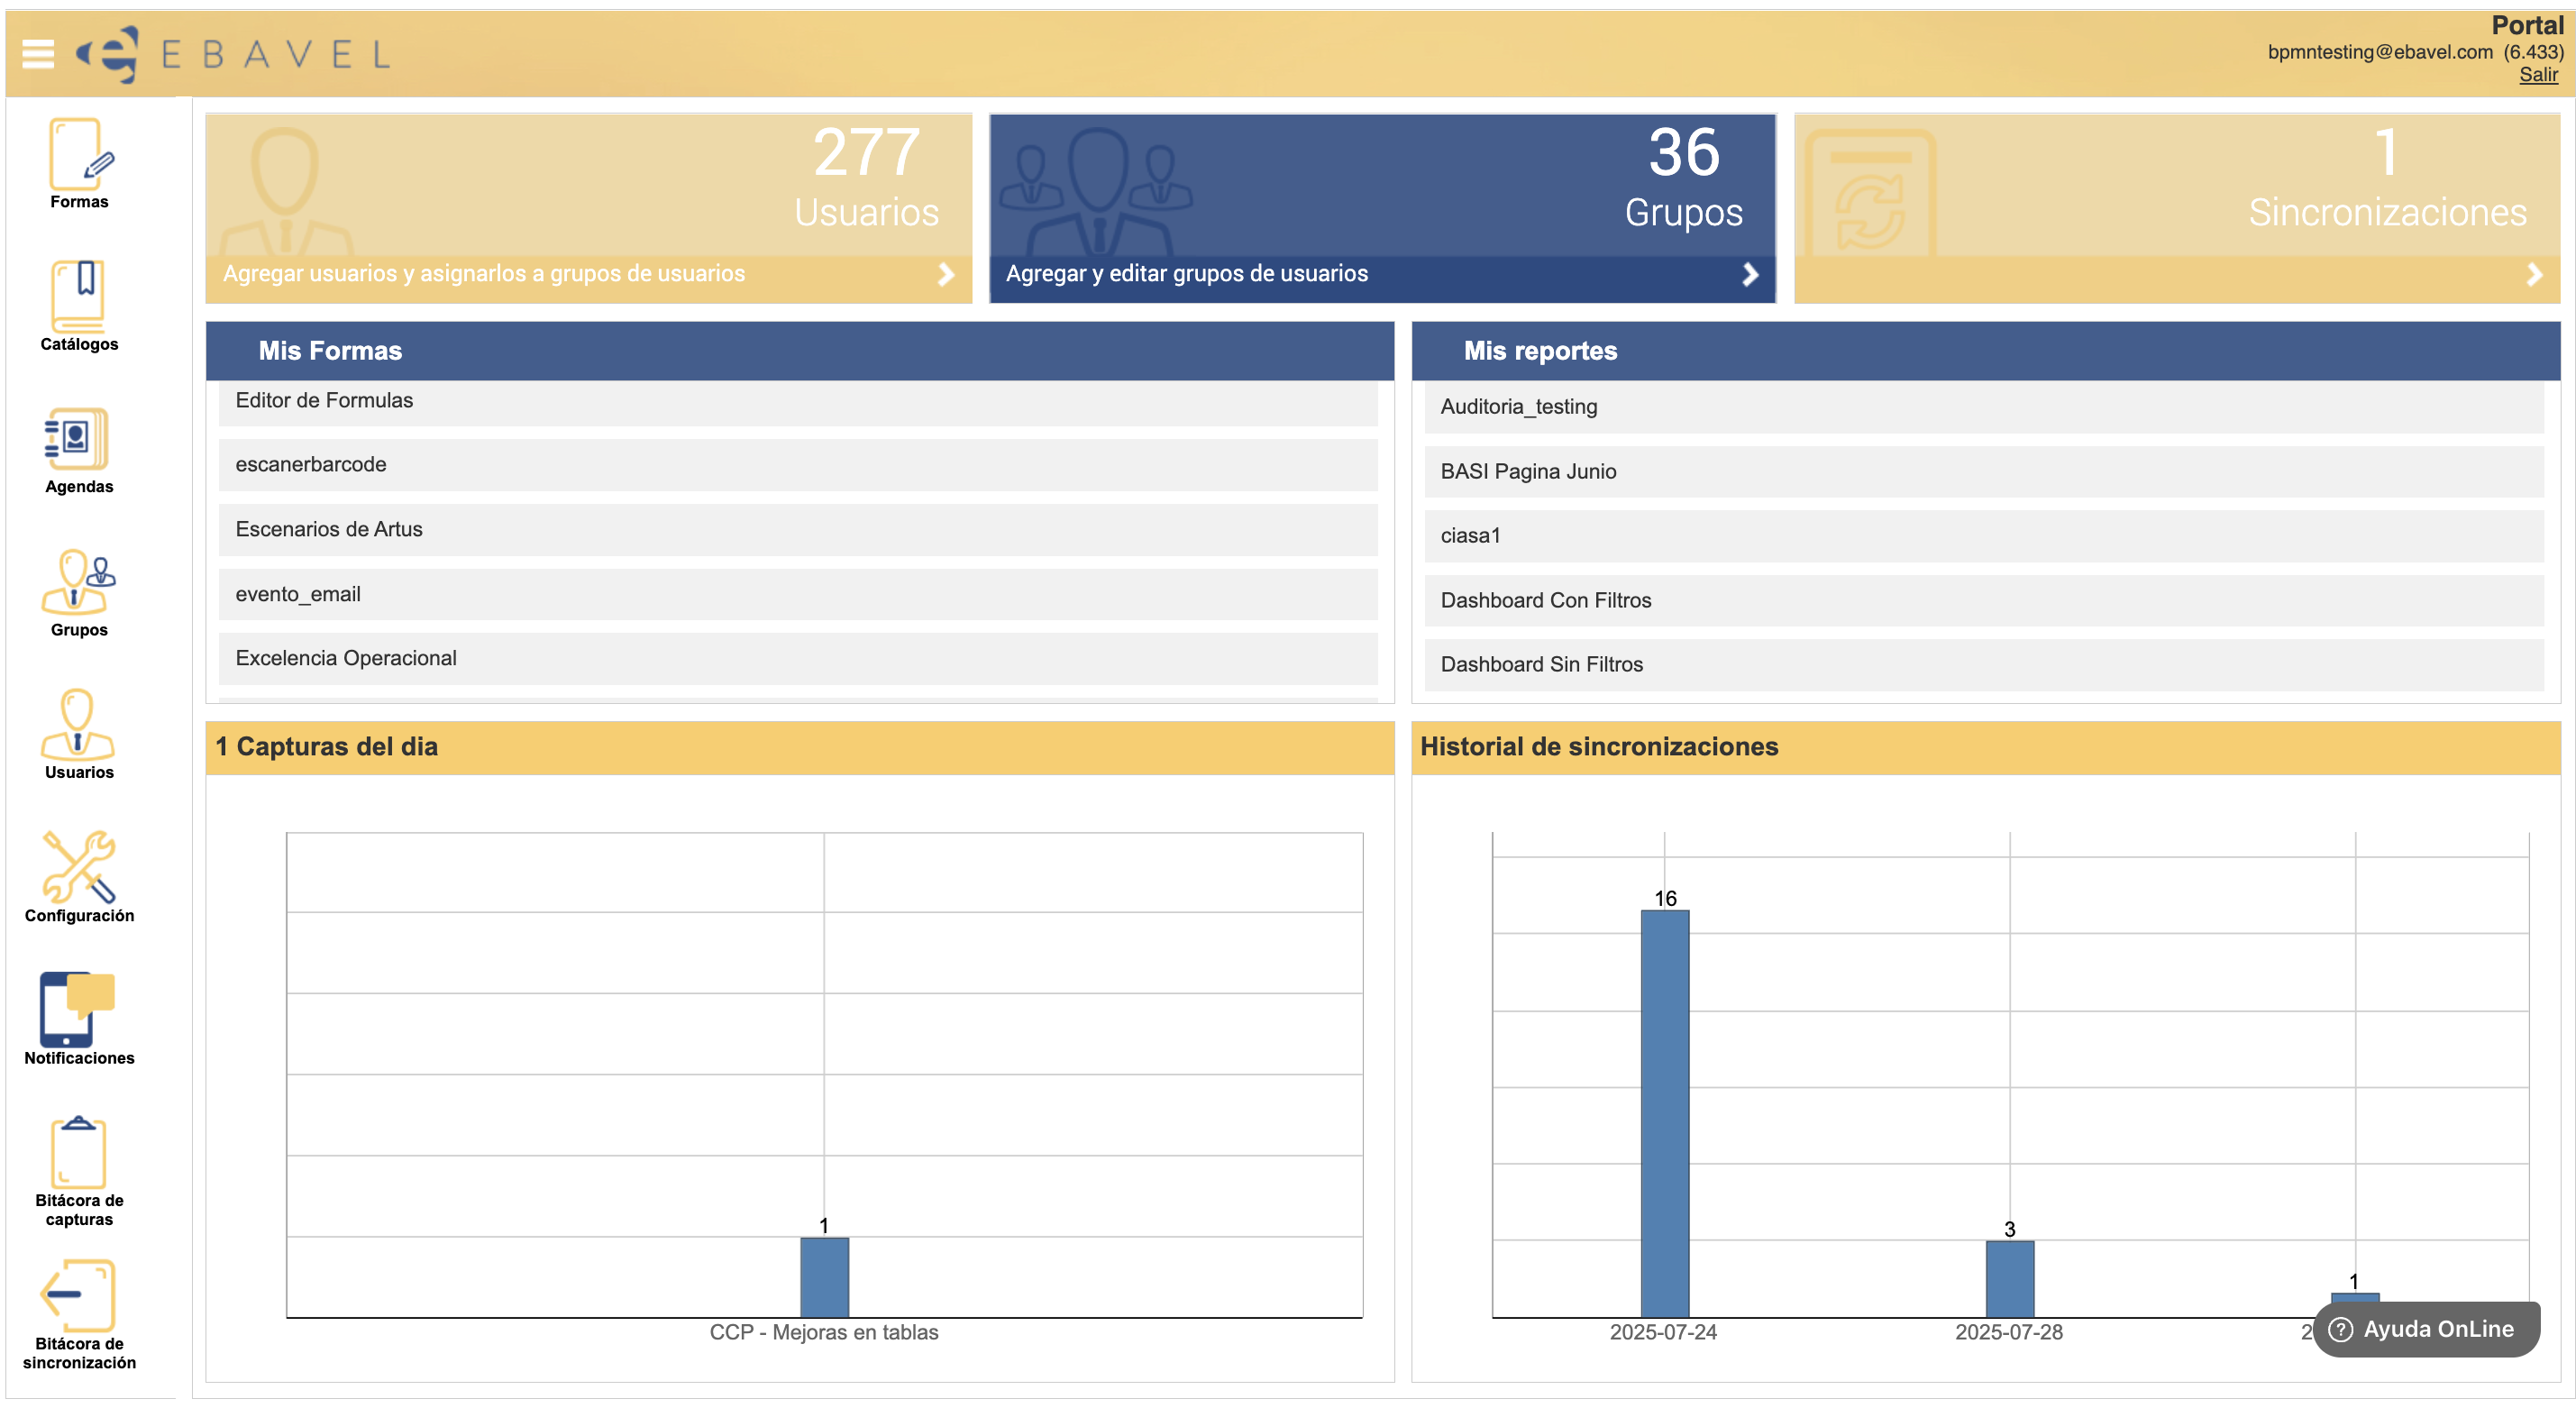Open Configuración wrench icon
2576x1408 pixels.
(x=78, y=867)
